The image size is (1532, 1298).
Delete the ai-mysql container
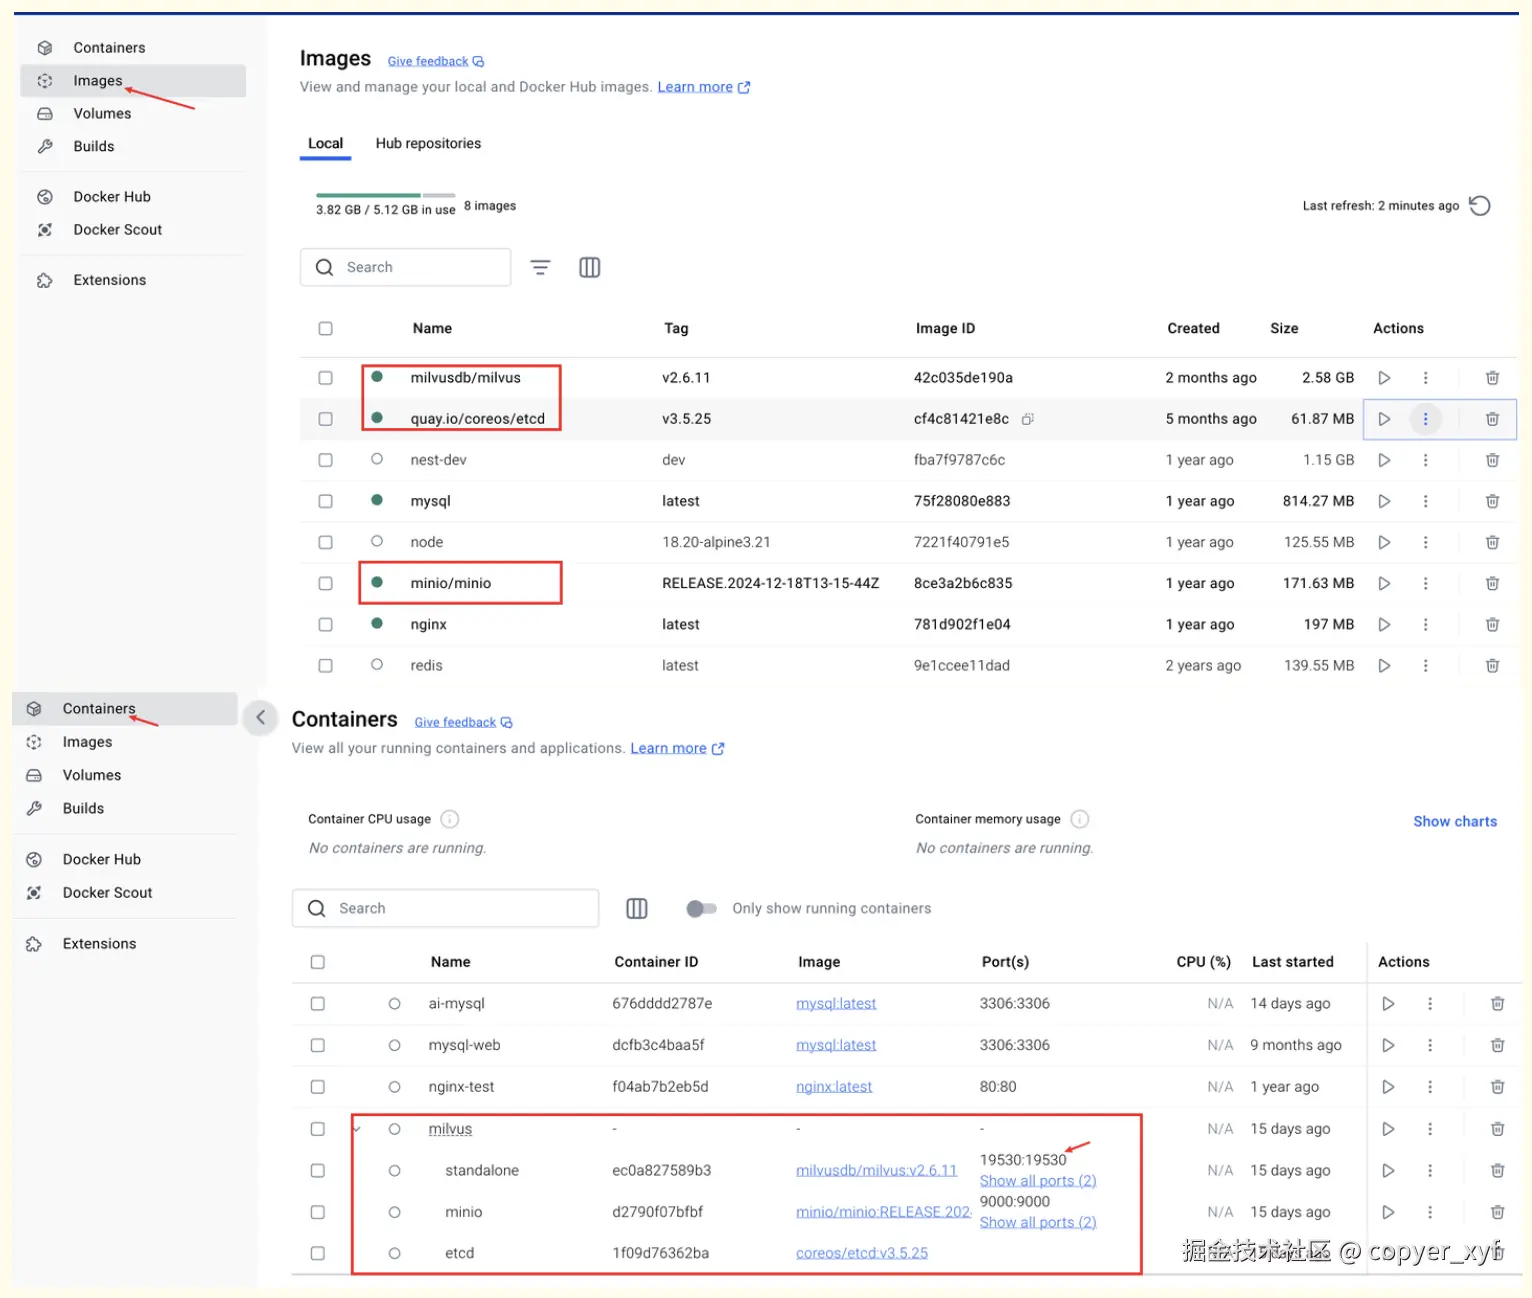(x=1497, y=1004)
